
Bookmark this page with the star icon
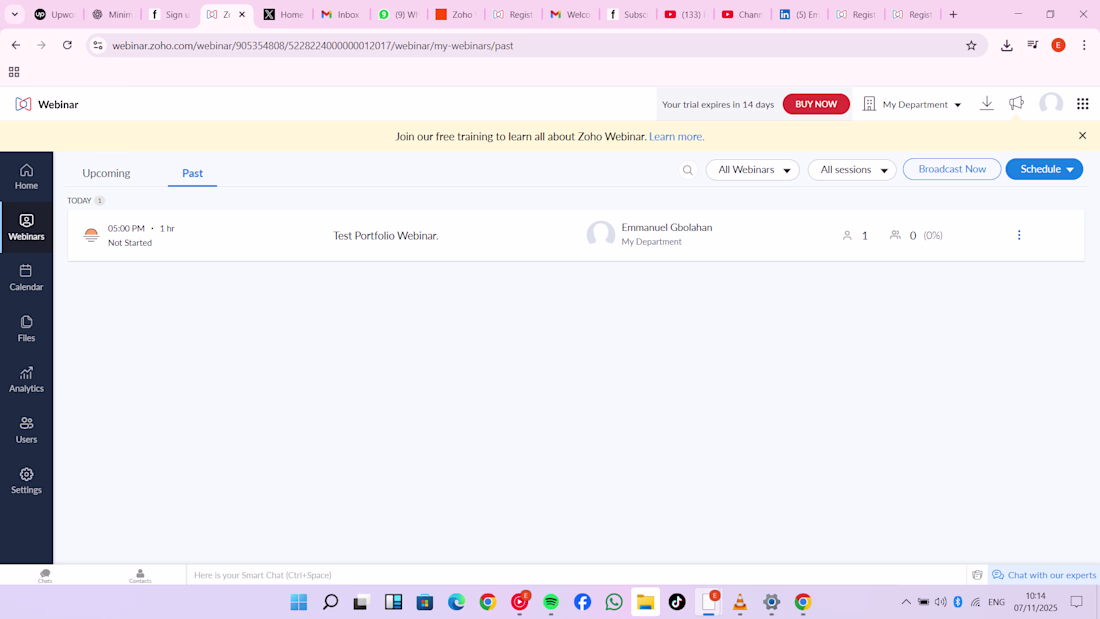(x=971, y=46)
